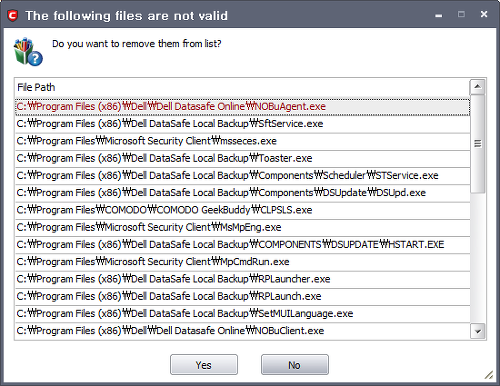
Task: Click the books question mark icon
Action: (x=28, y=52)
